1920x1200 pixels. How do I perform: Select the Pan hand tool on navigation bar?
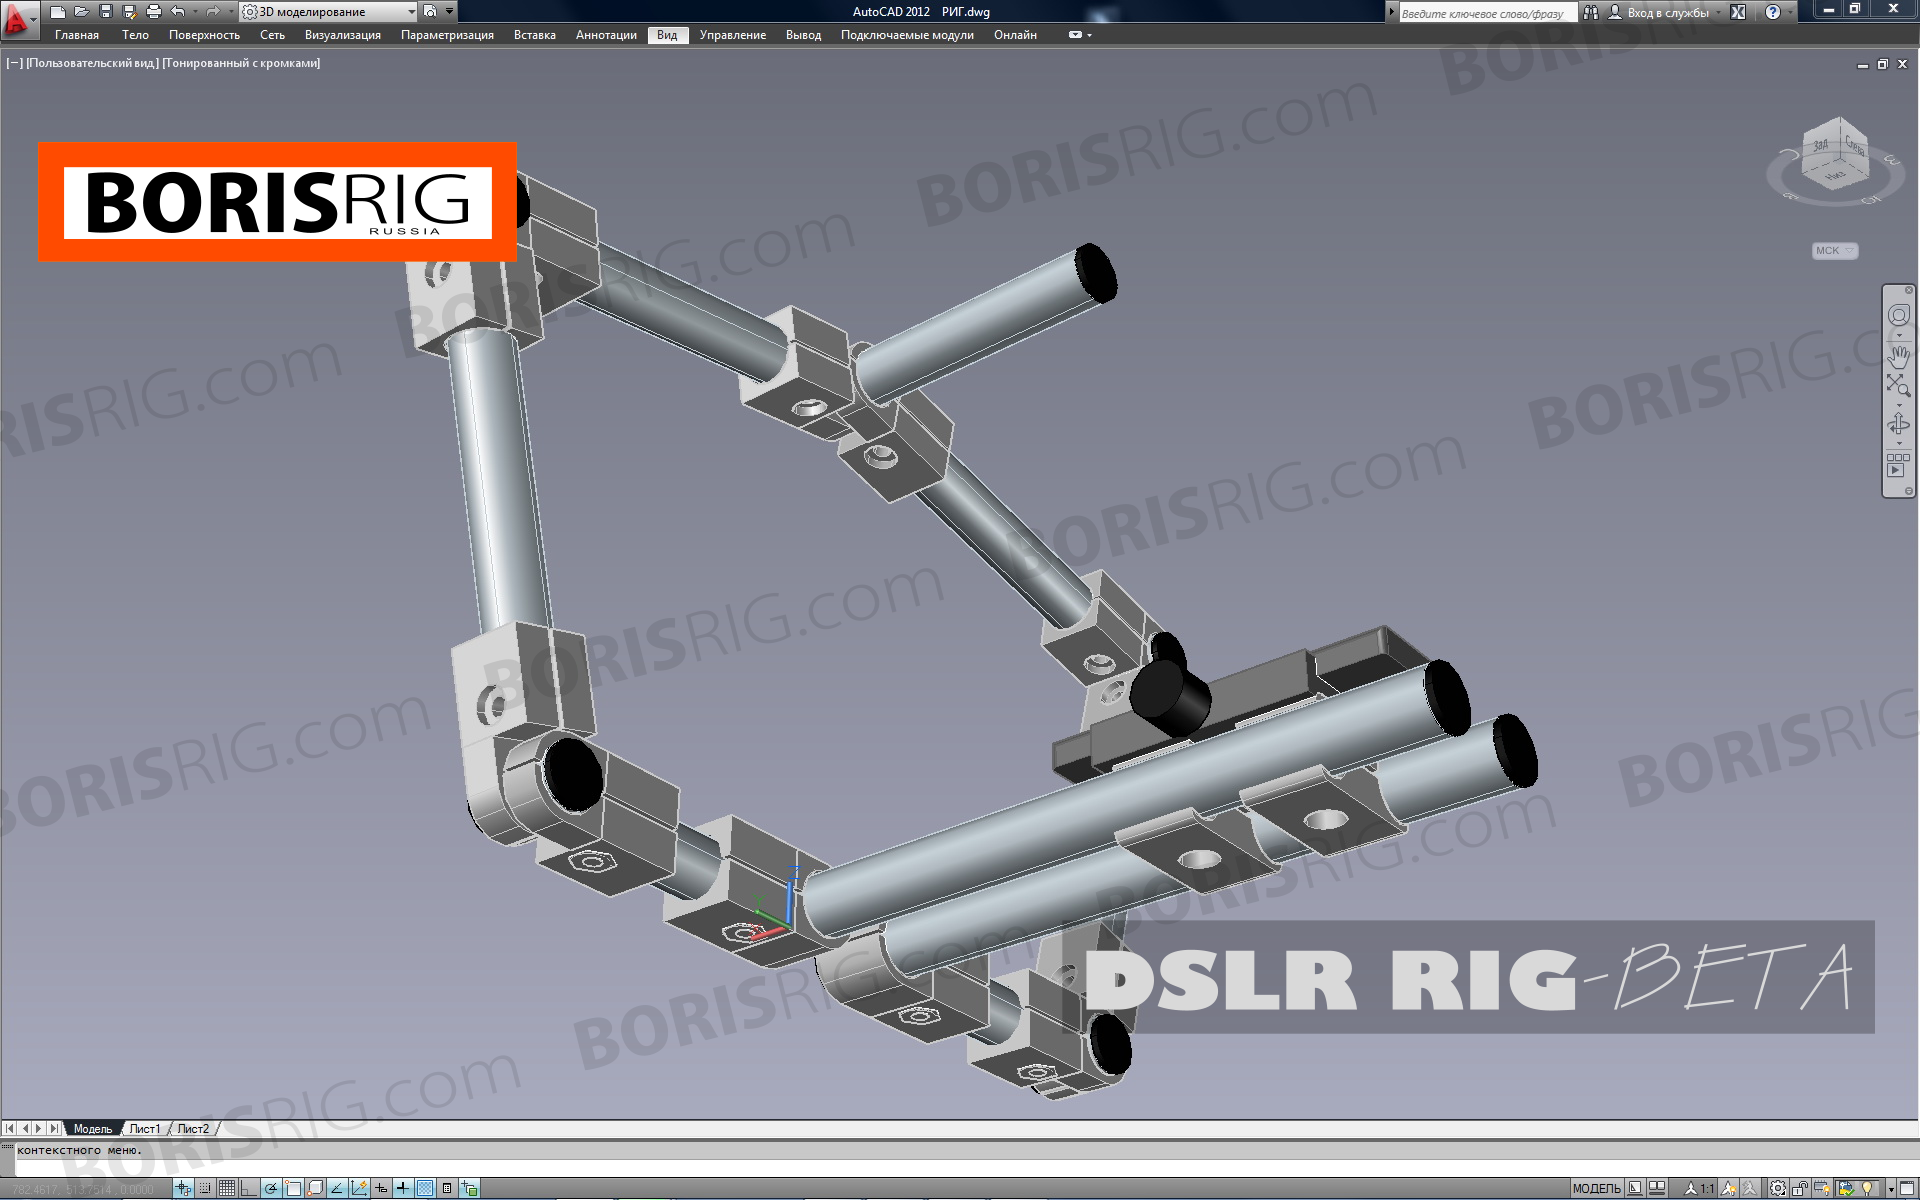pos(1898,355)
